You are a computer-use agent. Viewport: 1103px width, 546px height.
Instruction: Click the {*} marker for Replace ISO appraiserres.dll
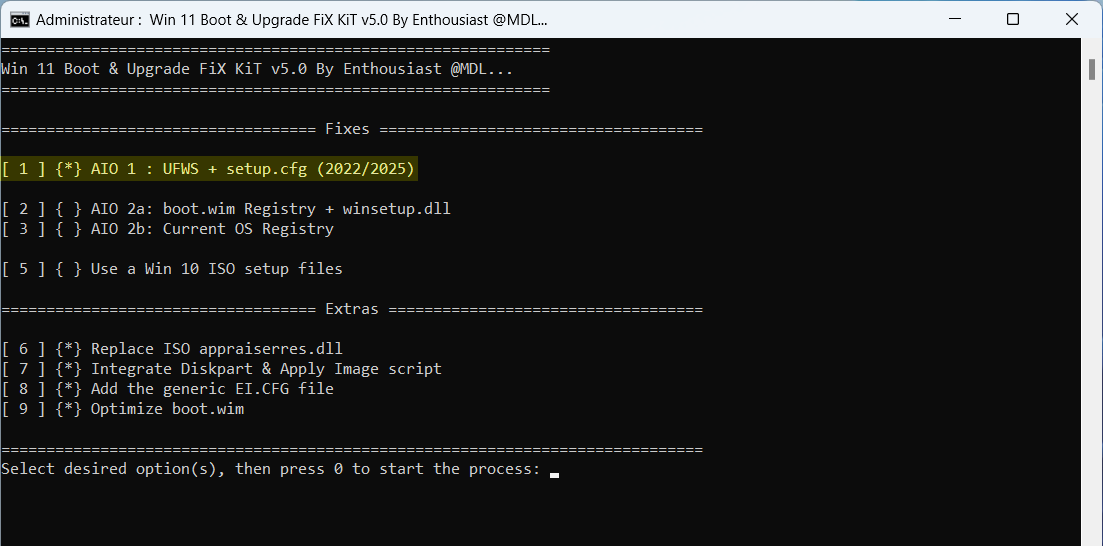click(x=69, y=349)
